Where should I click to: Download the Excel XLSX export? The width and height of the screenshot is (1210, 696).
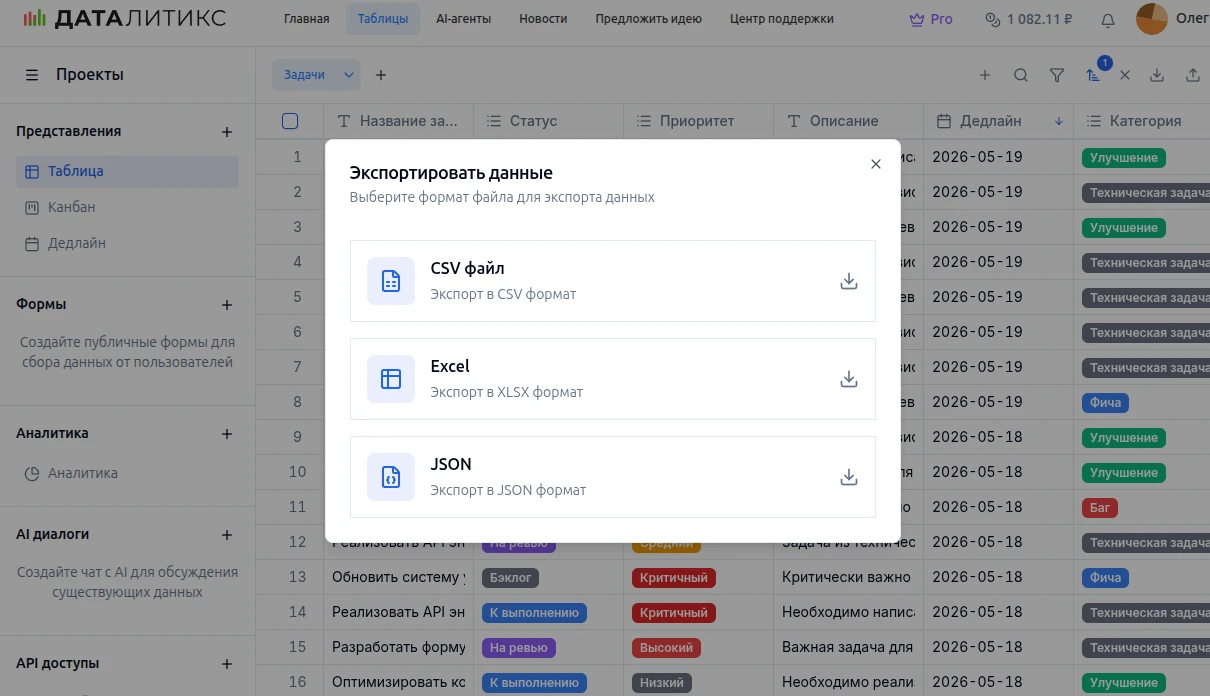pos(848,379)
